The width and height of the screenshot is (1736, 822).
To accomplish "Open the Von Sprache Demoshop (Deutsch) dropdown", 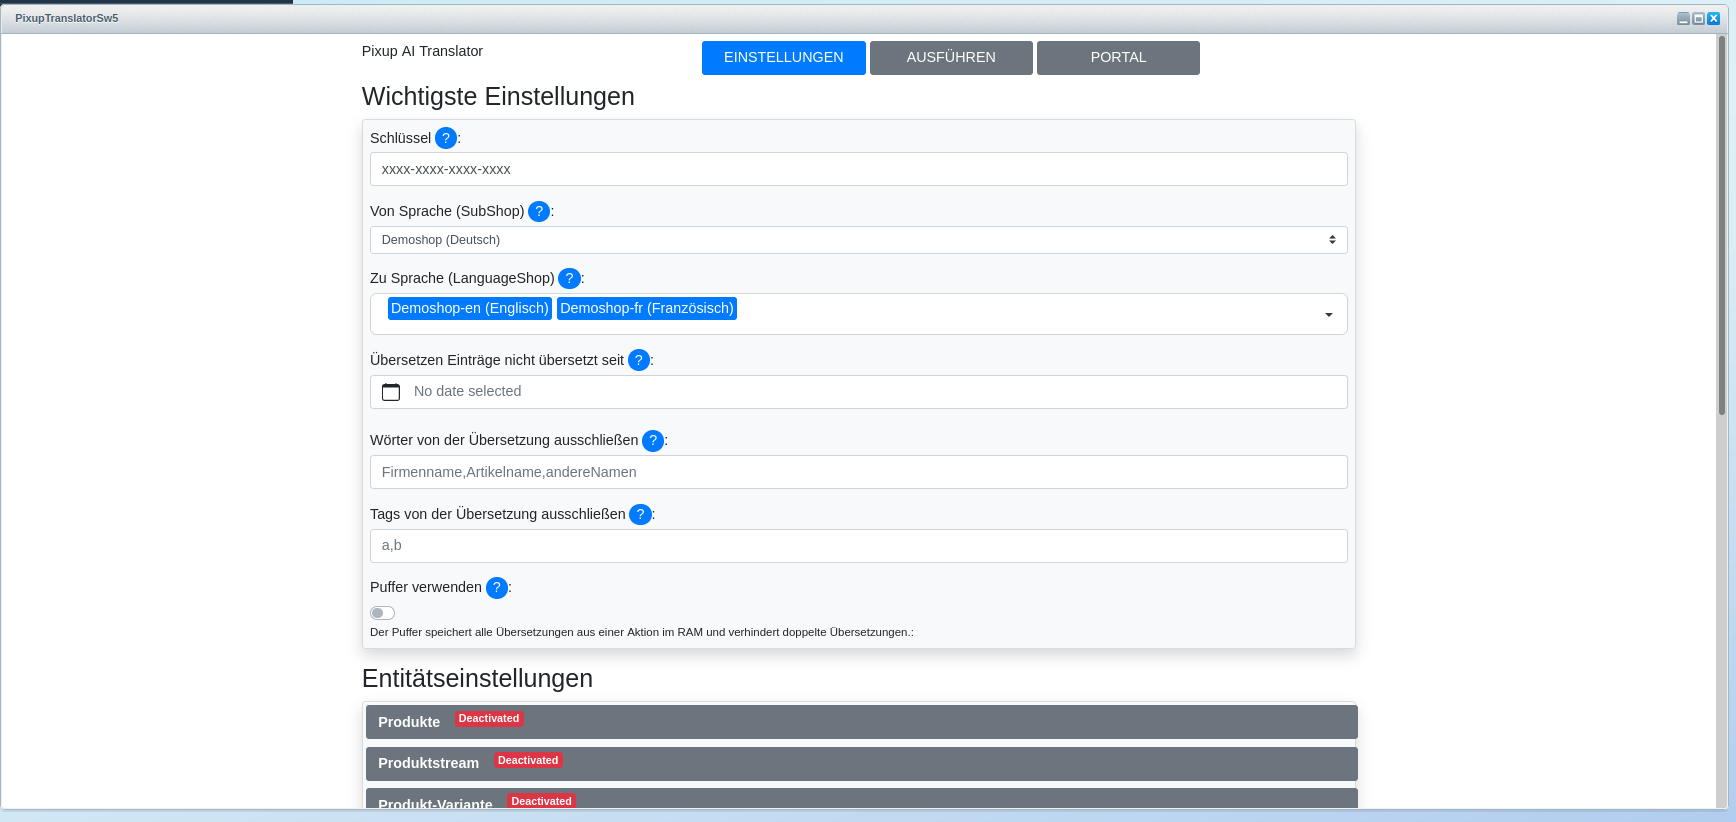I will 858,240.
